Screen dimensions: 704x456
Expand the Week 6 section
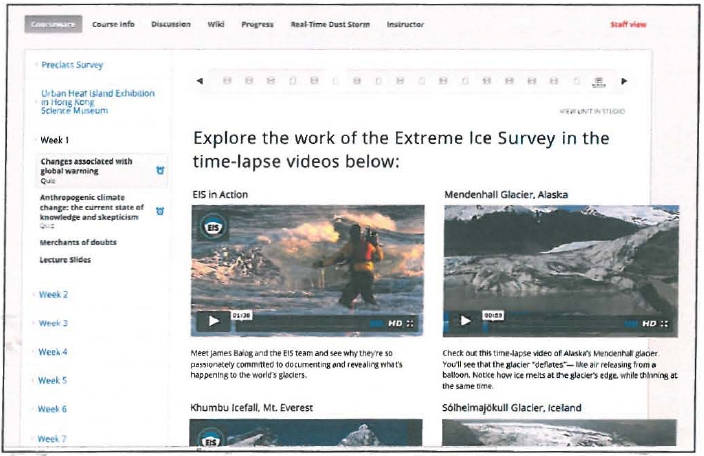(x=52, y=409)
